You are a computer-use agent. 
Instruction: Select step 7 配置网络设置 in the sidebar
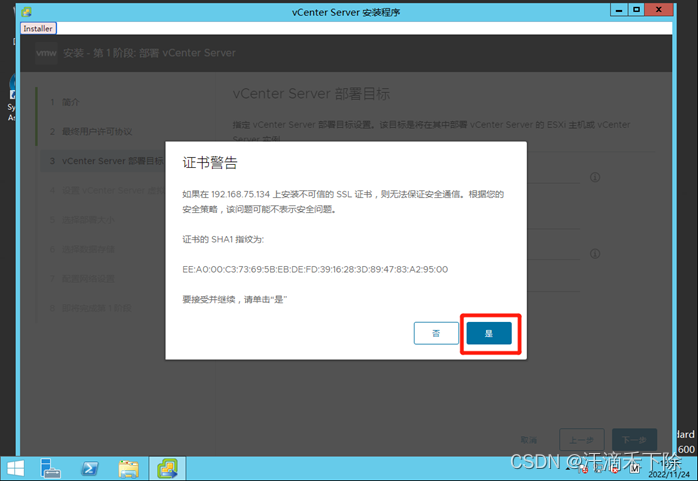pos(82,279)
